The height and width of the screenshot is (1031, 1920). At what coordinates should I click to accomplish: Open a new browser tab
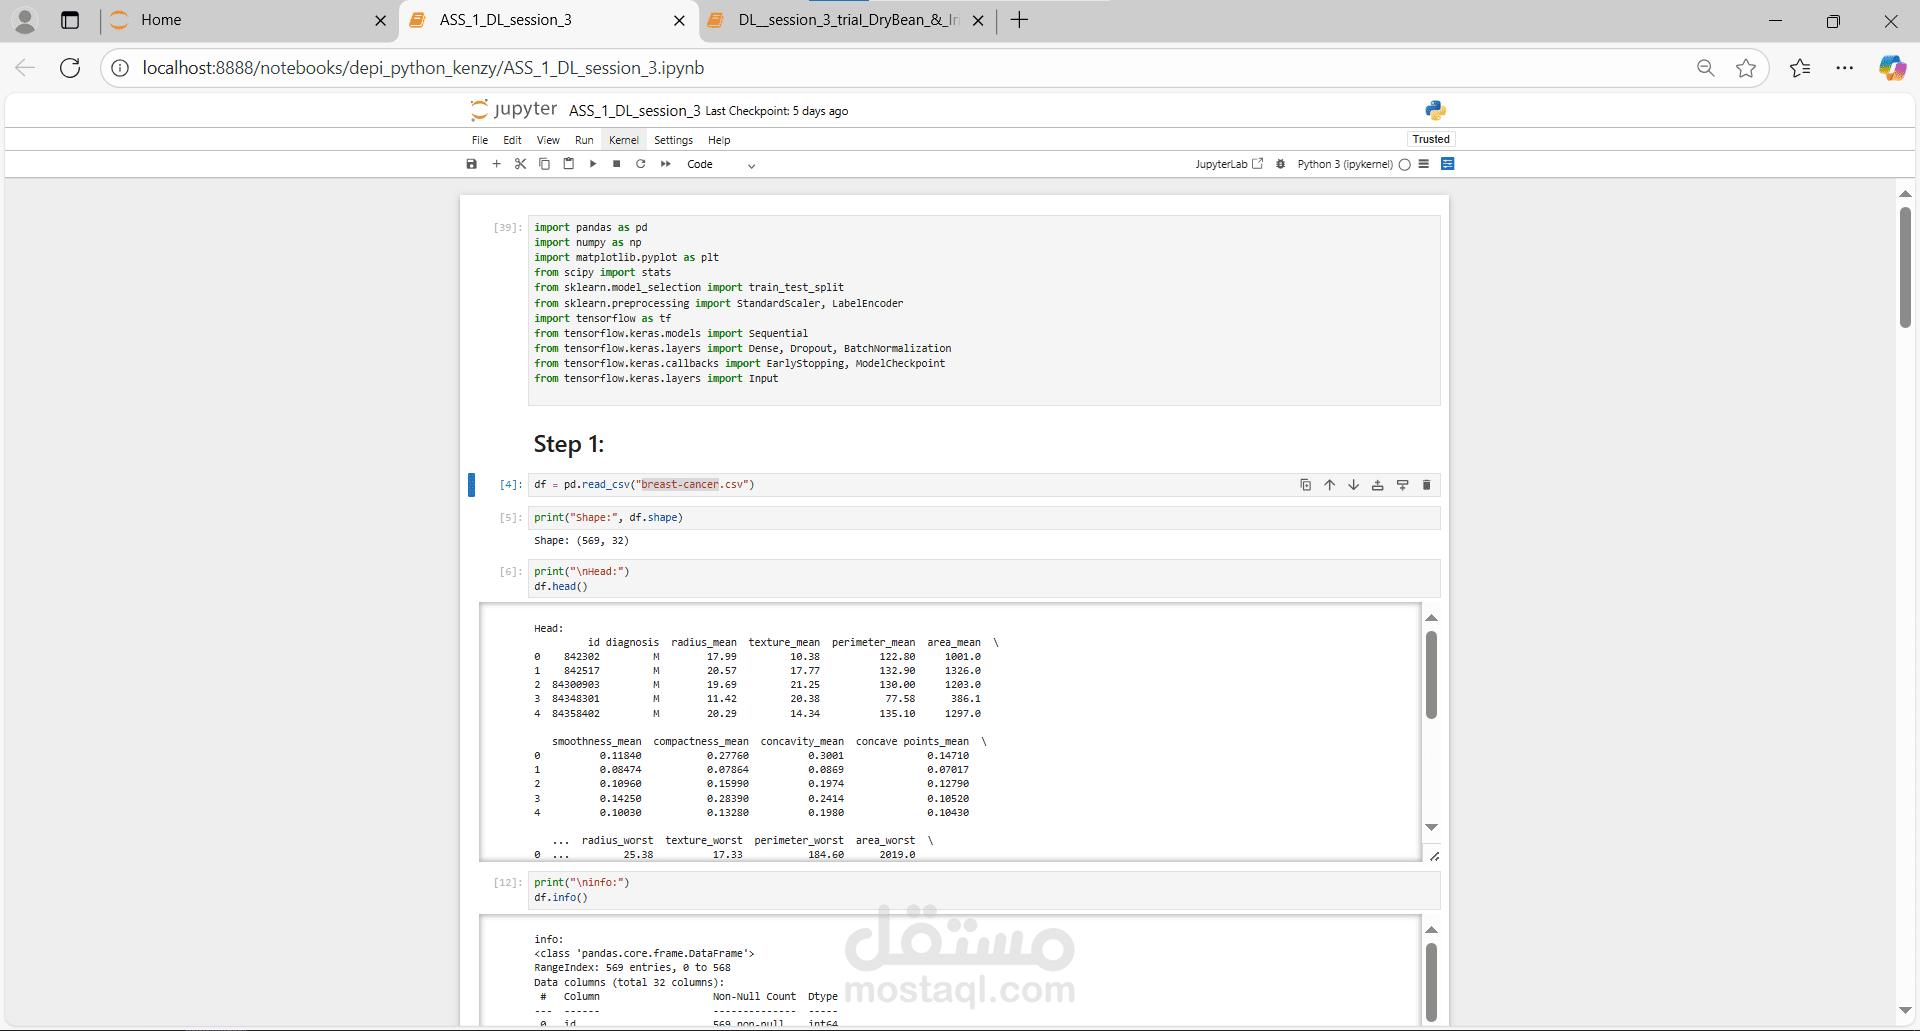[1019, 20]
